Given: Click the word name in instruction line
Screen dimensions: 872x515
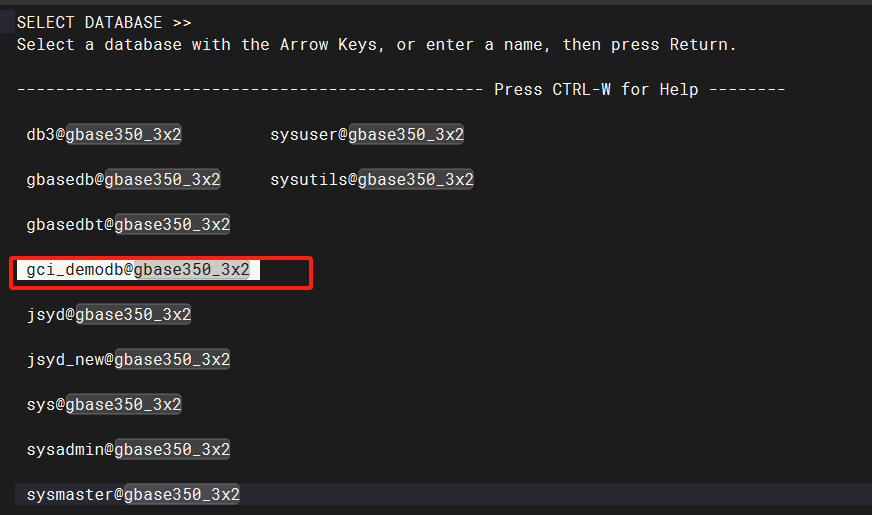Looking at the screenshot, I should 523,45.
